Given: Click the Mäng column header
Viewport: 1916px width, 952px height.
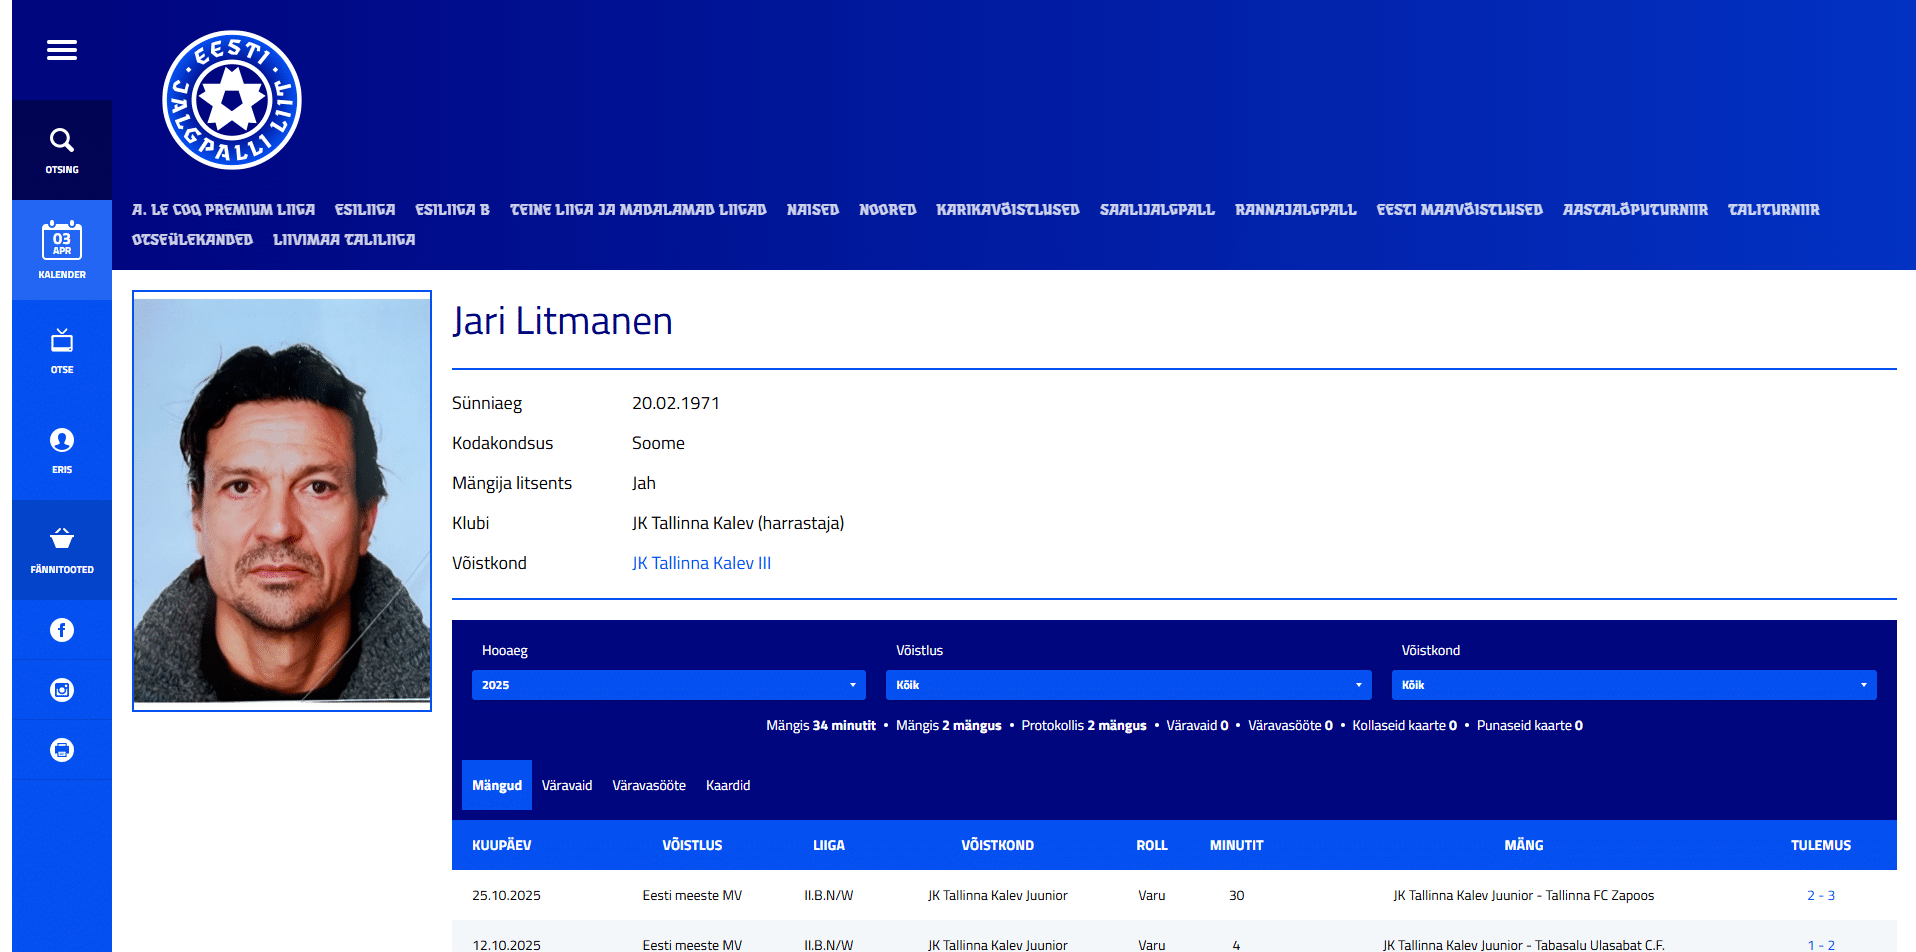Looking at the screenshot, I should pyautogui.click(x=1524, y=845).
